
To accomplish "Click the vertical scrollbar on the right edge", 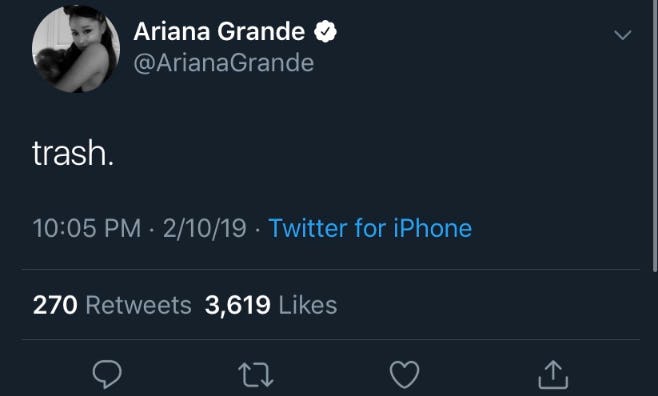I will (x=655, y=136).
